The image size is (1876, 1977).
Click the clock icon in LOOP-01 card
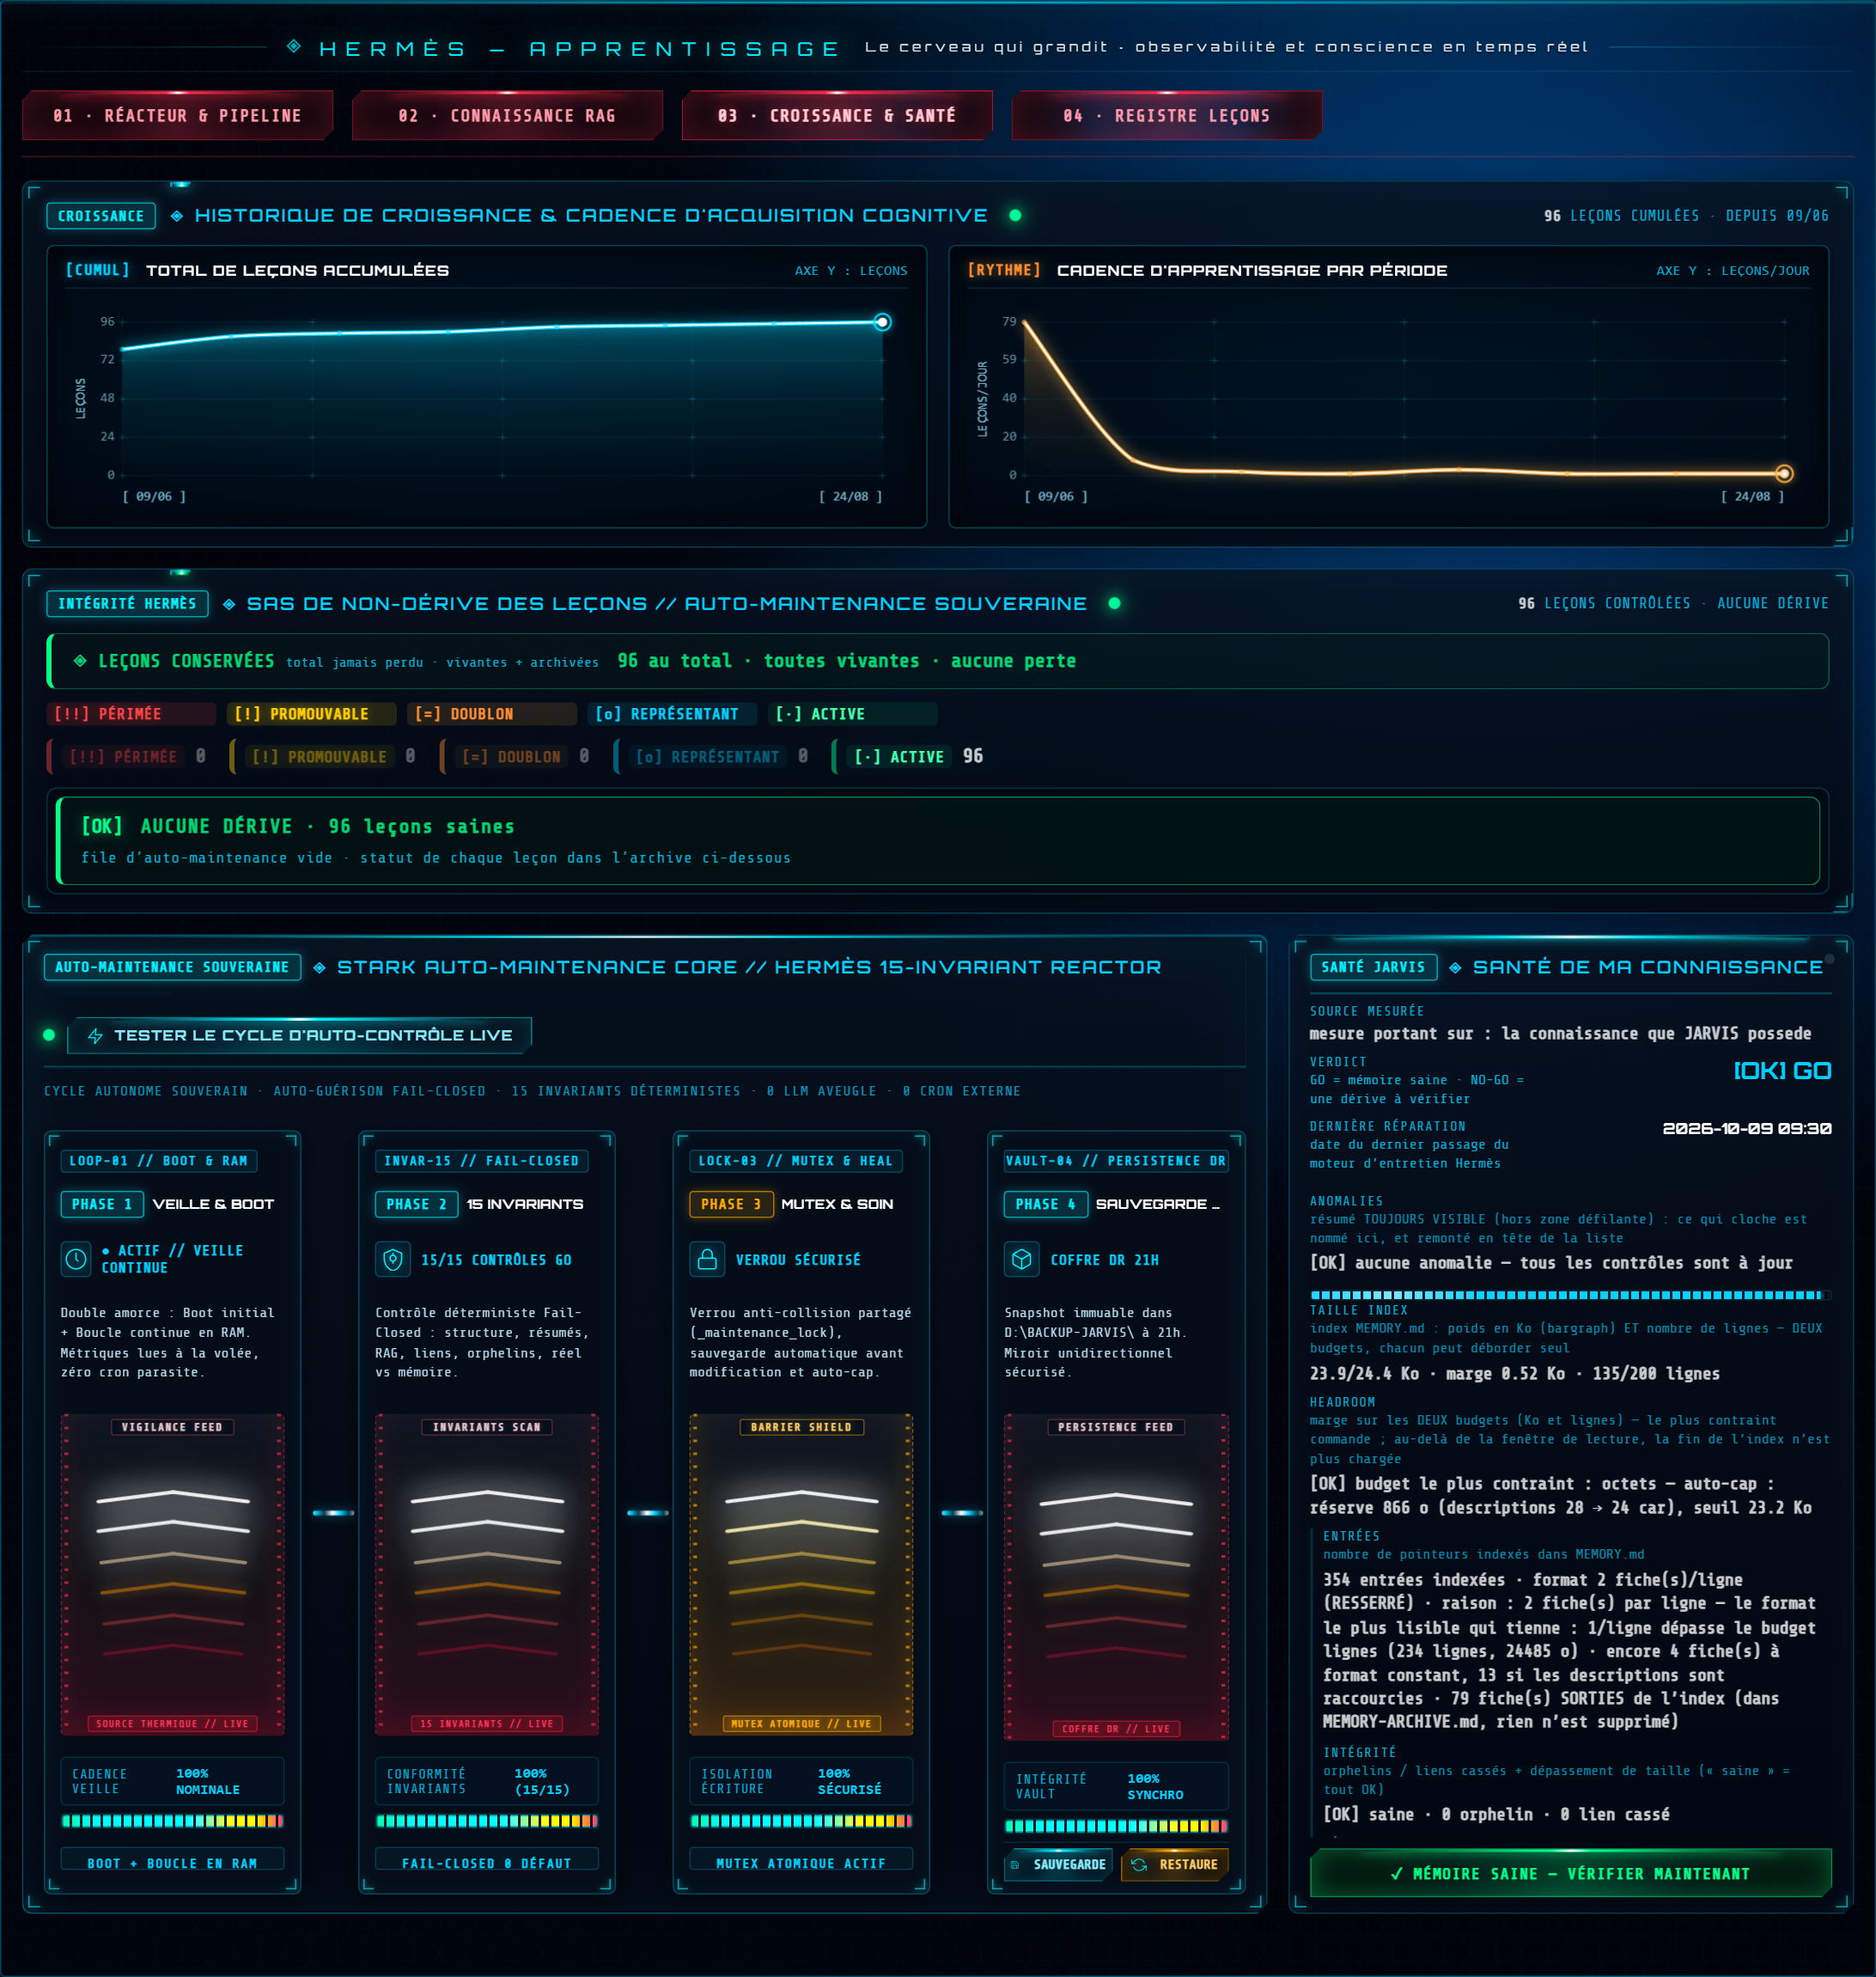[x=76, y=1259]
